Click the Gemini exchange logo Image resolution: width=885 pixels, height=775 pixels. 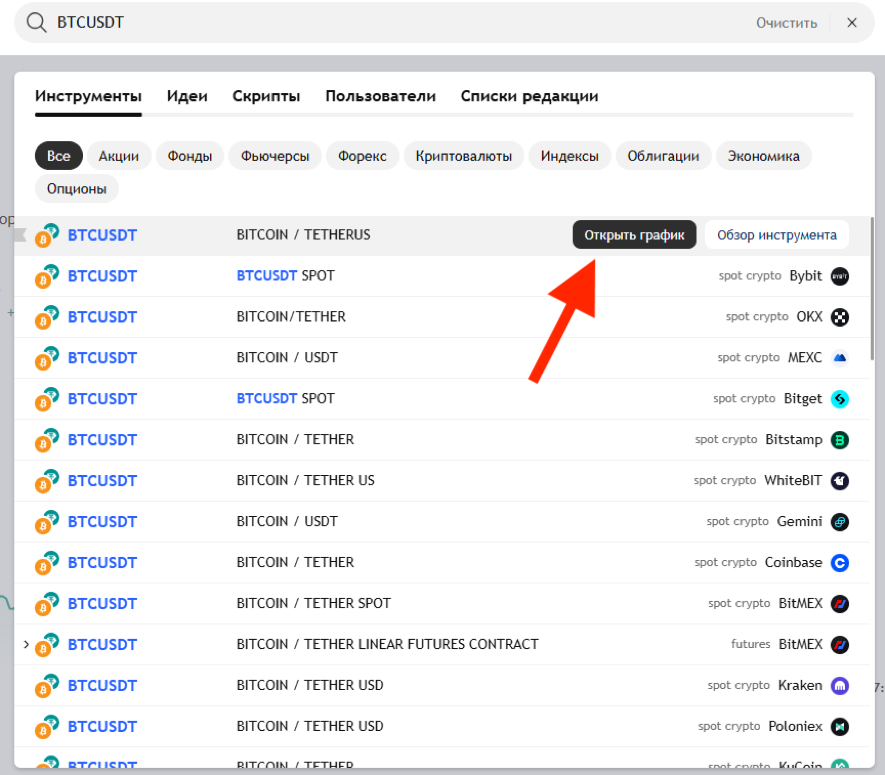pyautogui.click(x=840, y=522)
